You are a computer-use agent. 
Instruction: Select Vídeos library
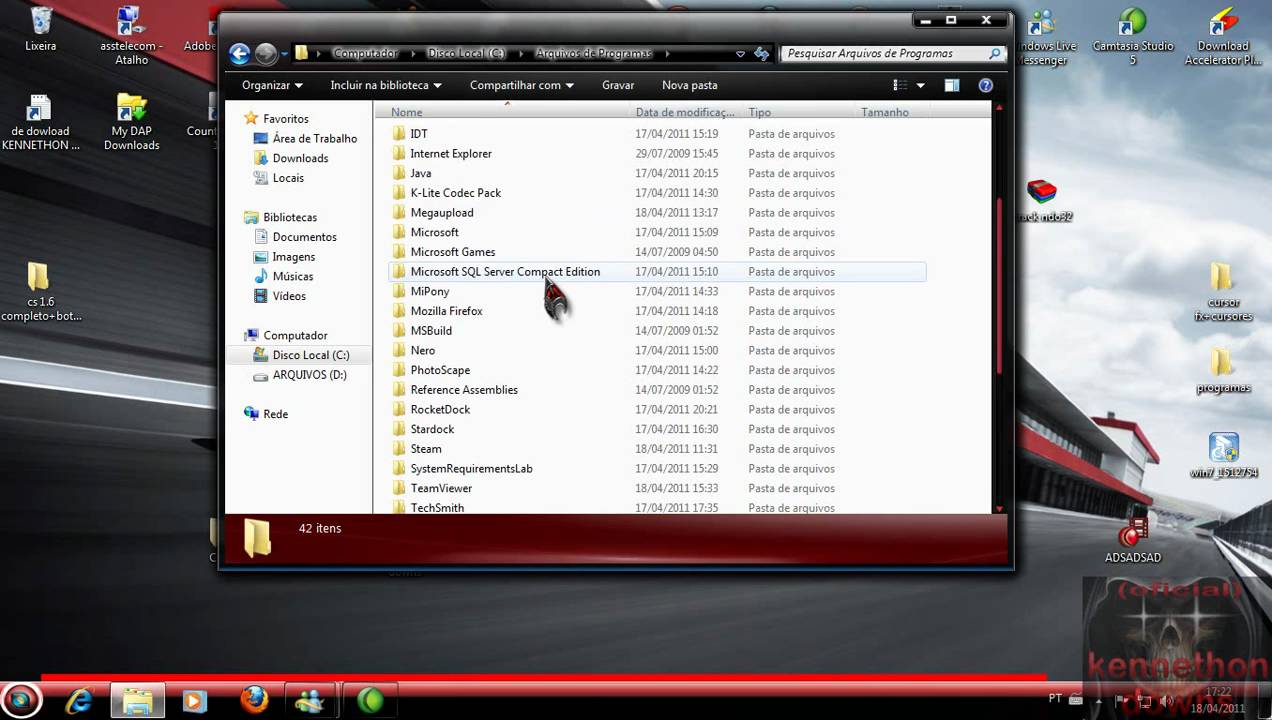(x=279, y=297)
